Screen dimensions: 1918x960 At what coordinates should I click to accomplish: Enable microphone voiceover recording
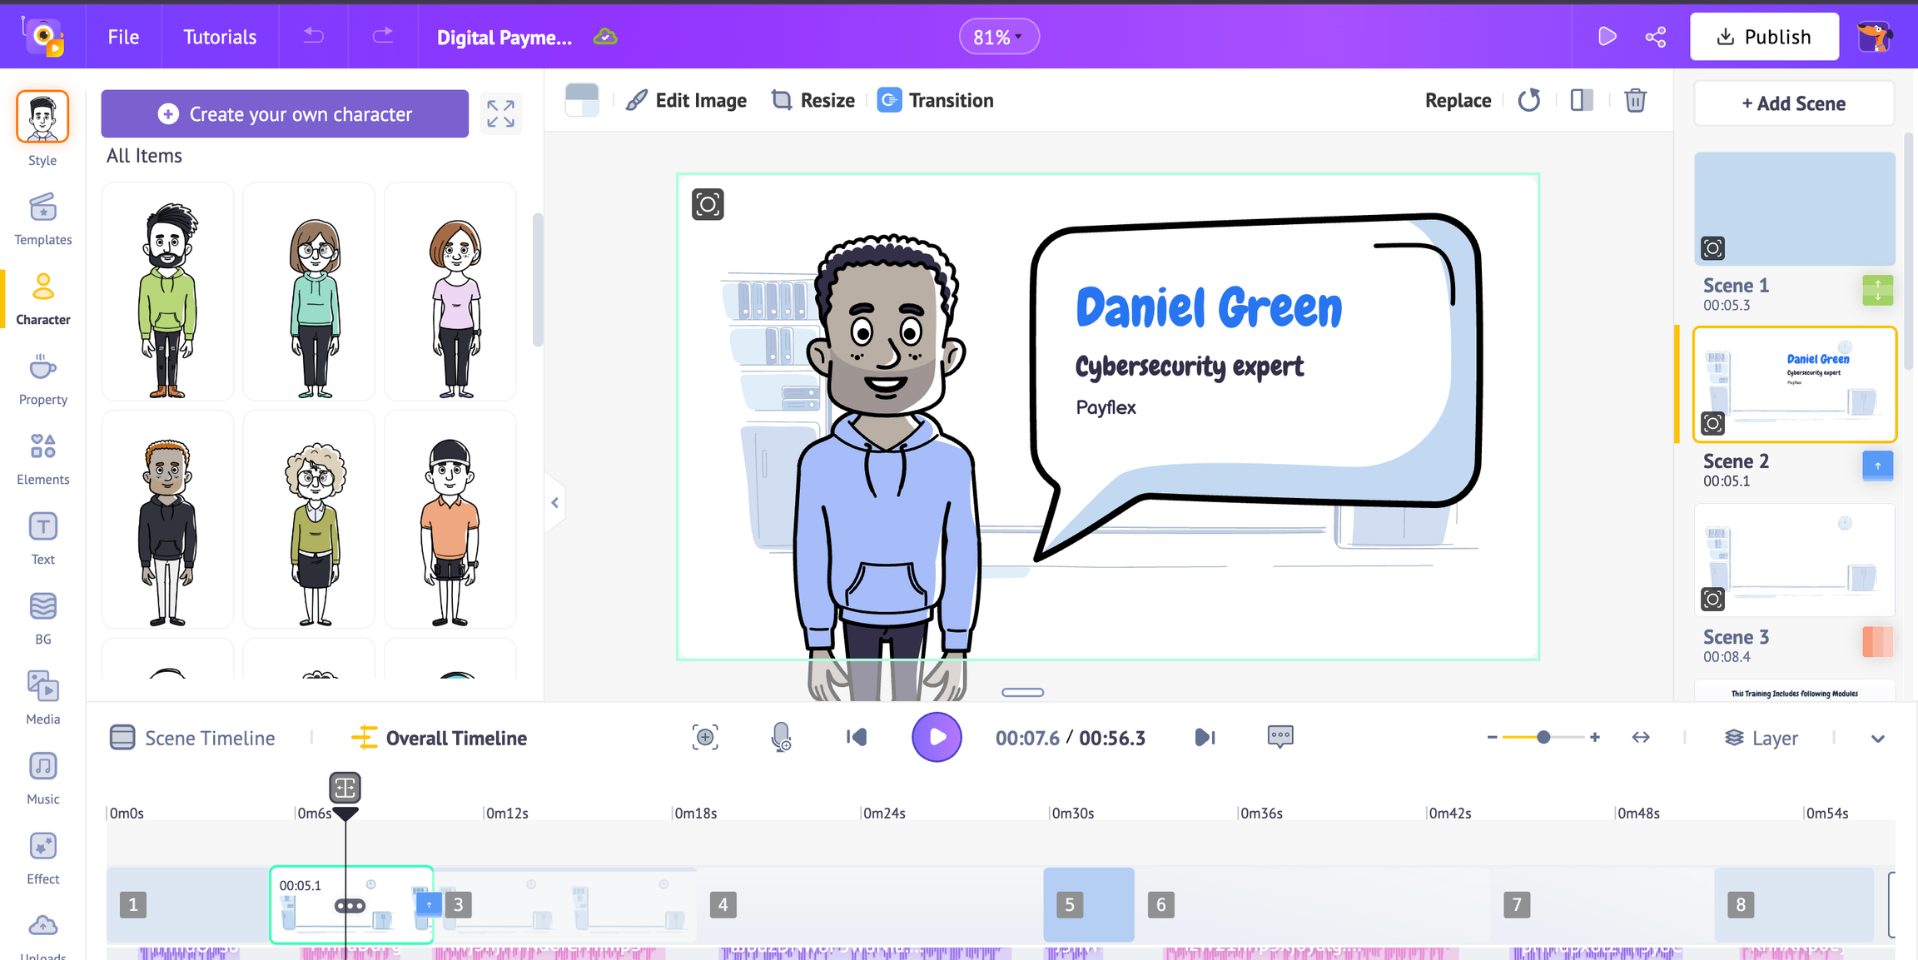click(x=781, y=737)
